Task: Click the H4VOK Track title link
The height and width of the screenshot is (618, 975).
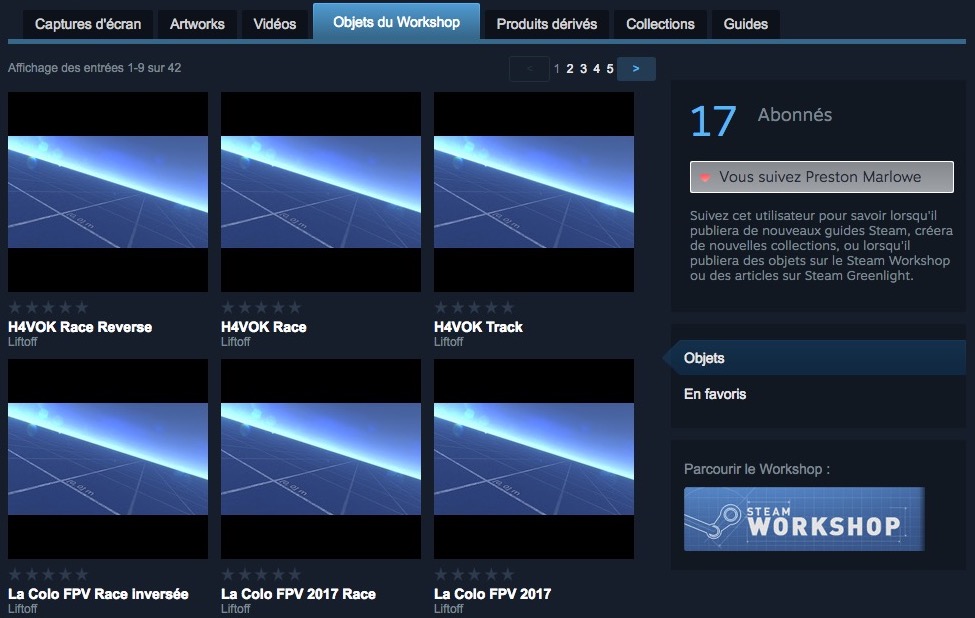Action: click(478, 327)
